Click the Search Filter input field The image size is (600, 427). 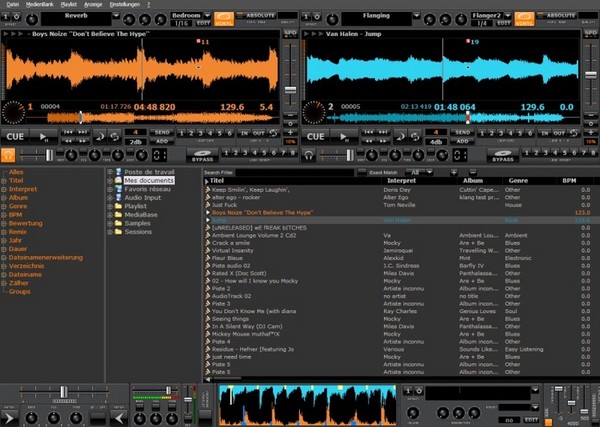(x=295, y=173)
